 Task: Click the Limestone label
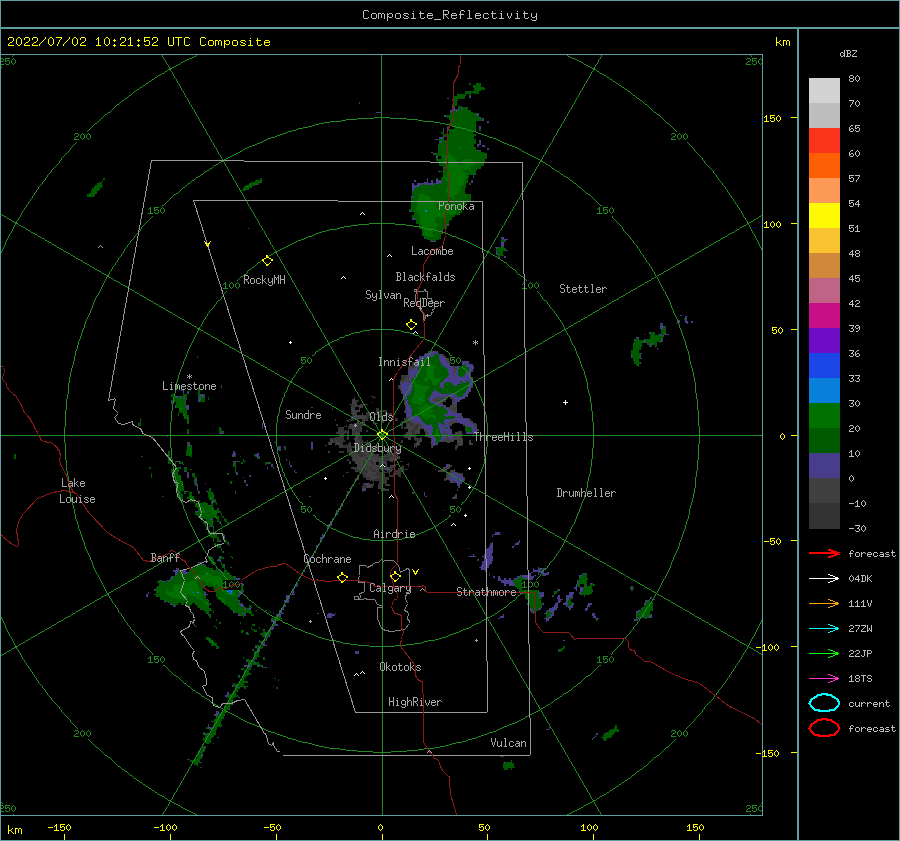tap(189, 386)
